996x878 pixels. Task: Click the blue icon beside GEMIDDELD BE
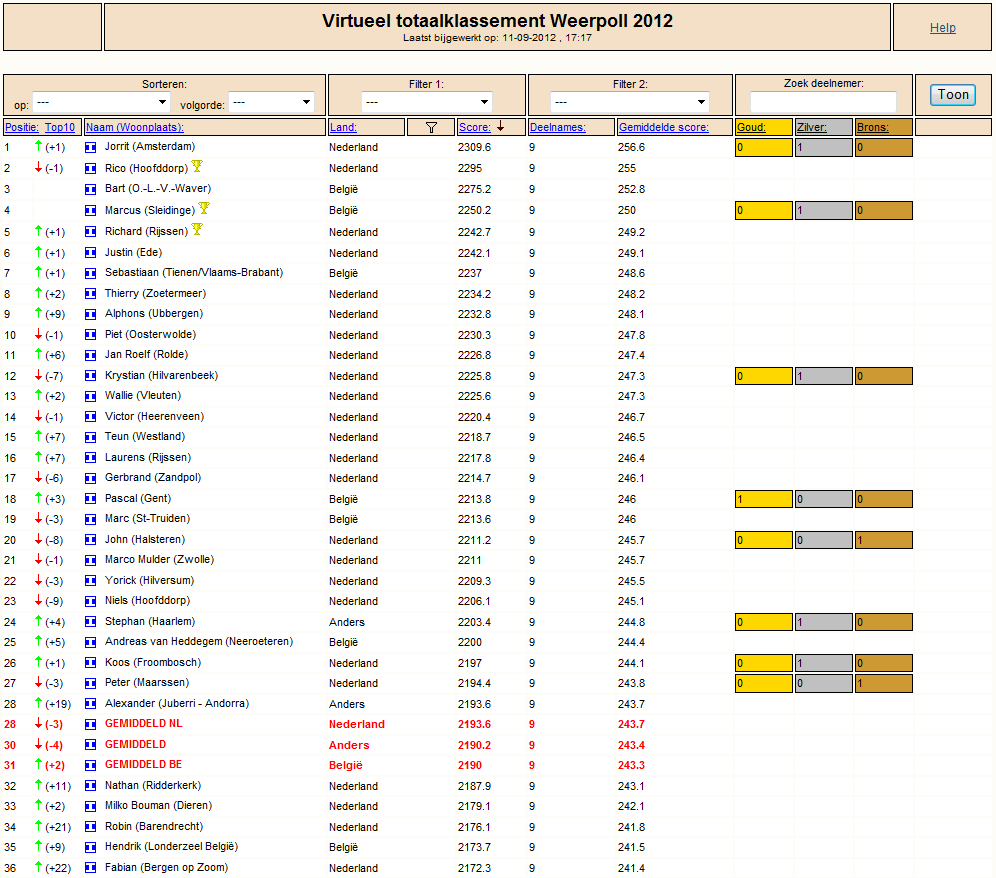(x=91, y=765)
